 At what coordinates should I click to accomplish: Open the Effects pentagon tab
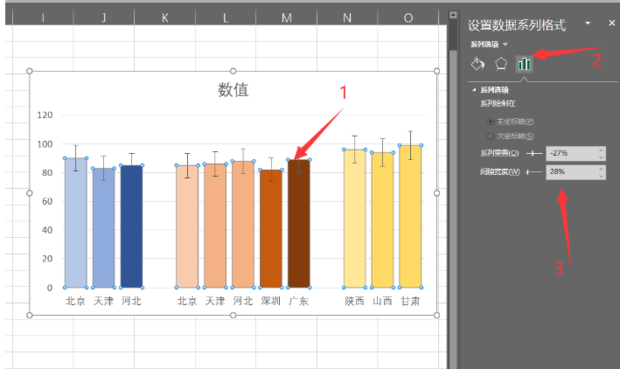coord(501,64)
